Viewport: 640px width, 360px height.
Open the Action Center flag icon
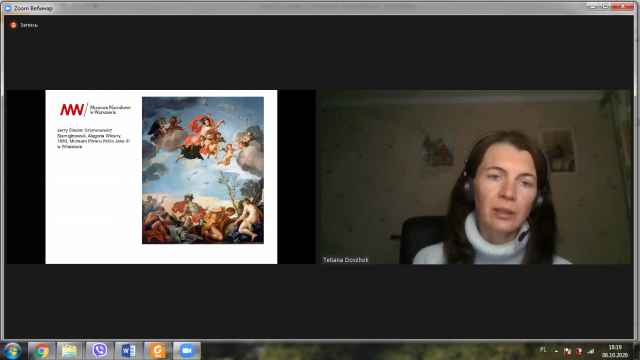(567, 351)
